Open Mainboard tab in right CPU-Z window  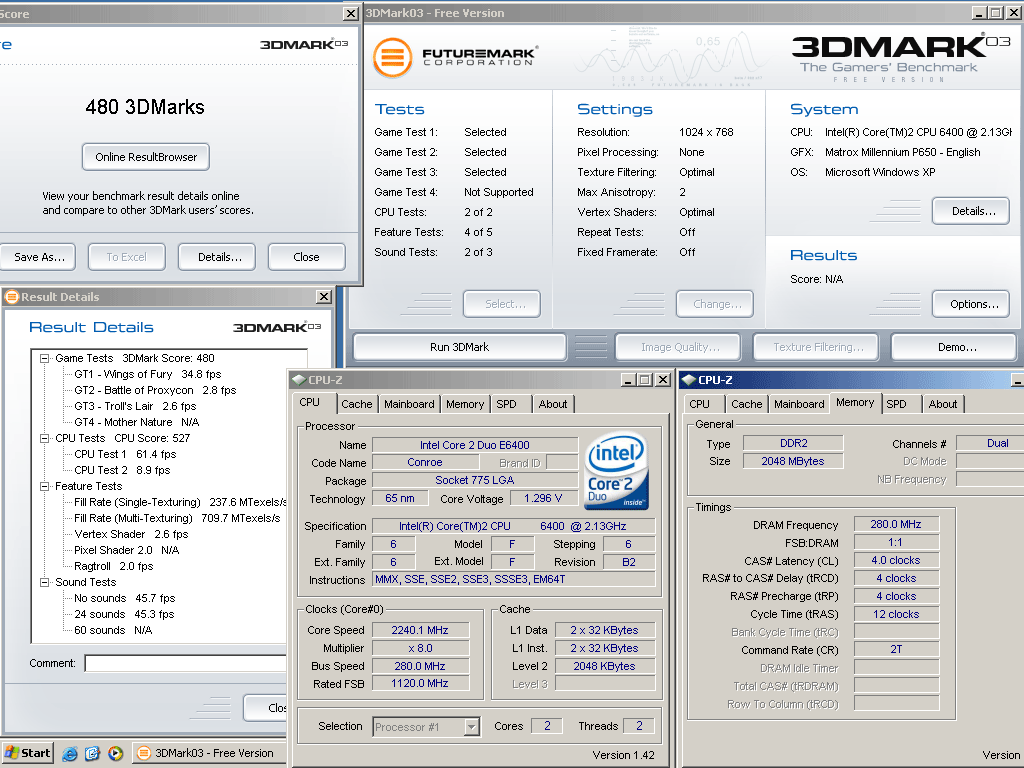click(x=799, y=404)
